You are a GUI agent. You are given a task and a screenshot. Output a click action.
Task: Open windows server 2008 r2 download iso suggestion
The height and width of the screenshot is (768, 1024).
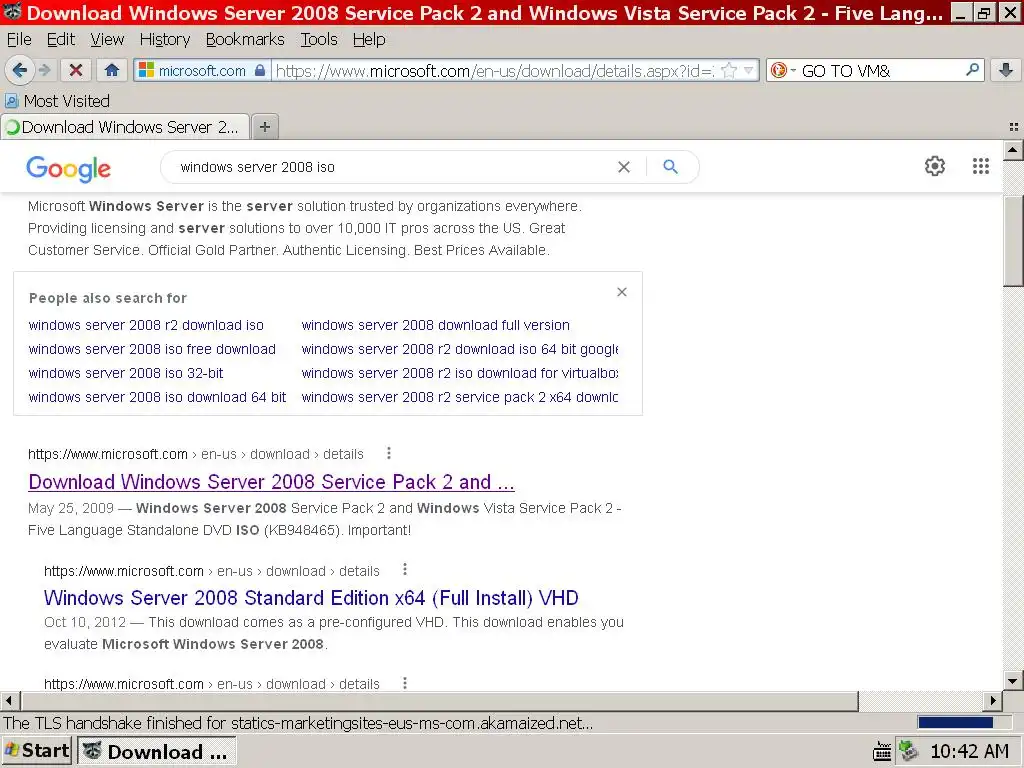pos(146,325)
